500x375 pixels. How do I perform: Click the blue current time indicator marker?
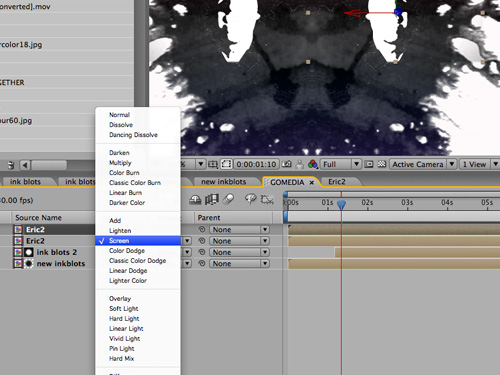tap(341, 204)
